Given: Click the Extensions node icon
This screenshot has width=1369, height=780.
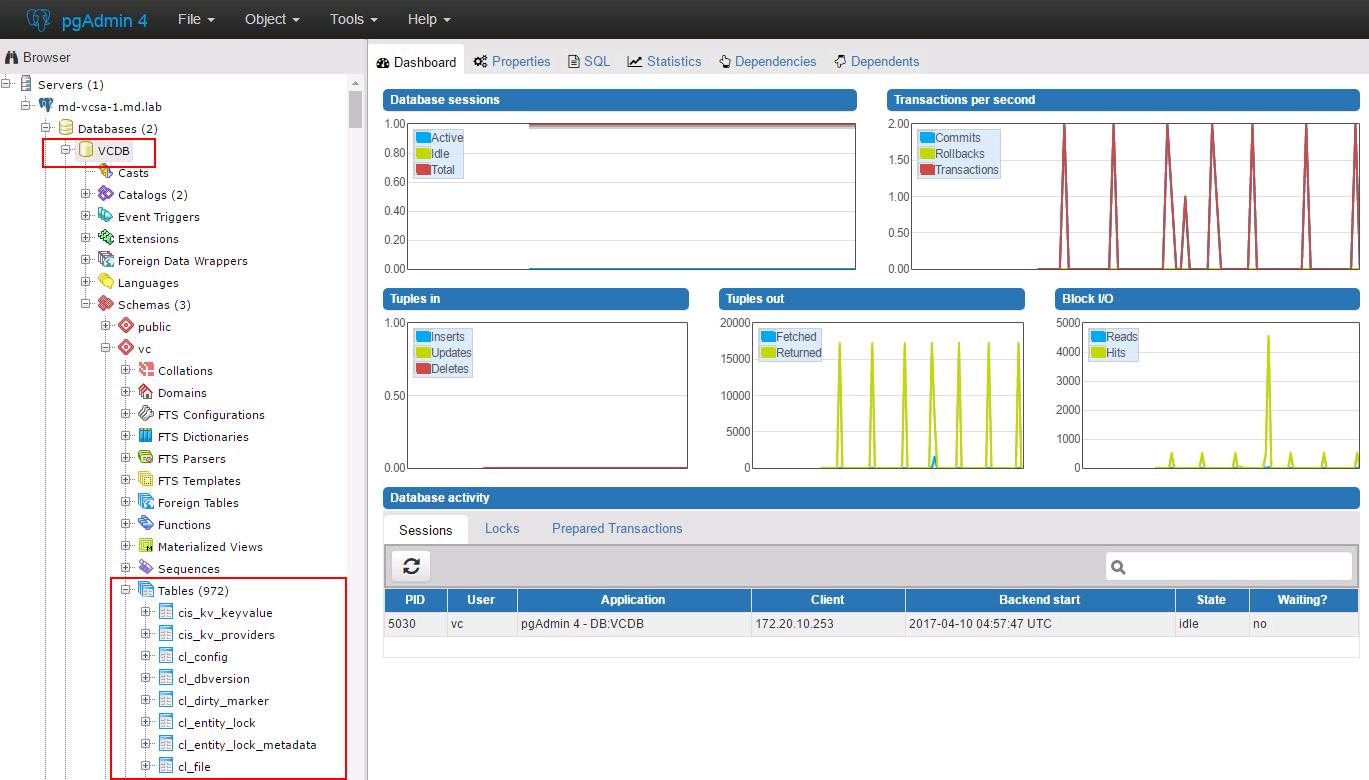Looking at the screenshot, I should pyautogui.click(x=106, y=239).
